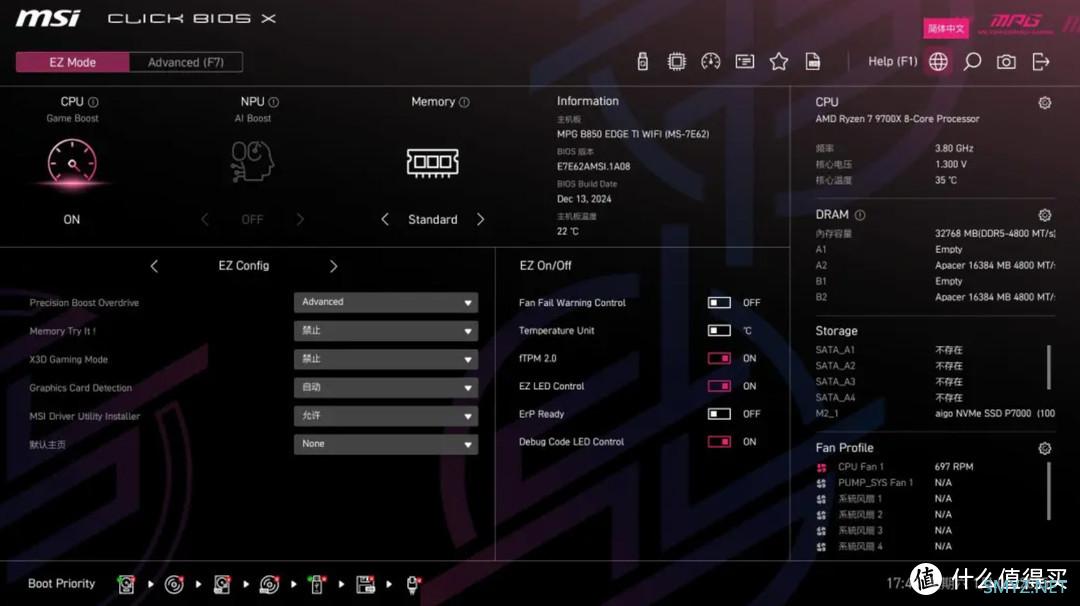Open Graphics Card Detection dropdown
Screen dimensions: 1080x606
point(386,388)
